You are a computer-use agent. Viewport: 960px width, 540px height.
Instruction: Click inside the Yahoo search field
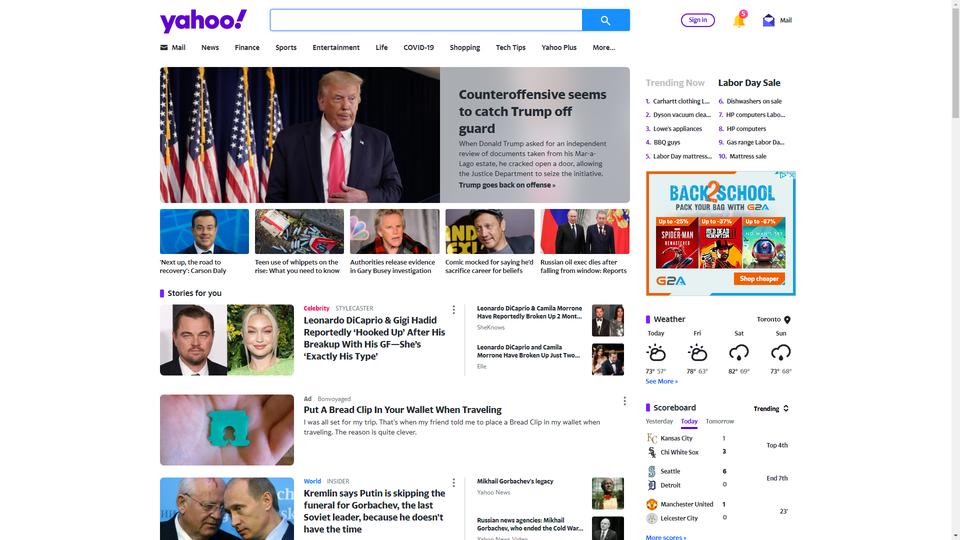tap(426, 20)
